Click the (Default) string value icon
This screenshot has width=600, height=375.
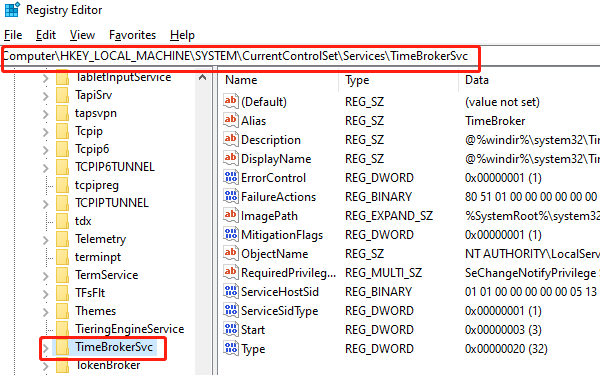231,101
